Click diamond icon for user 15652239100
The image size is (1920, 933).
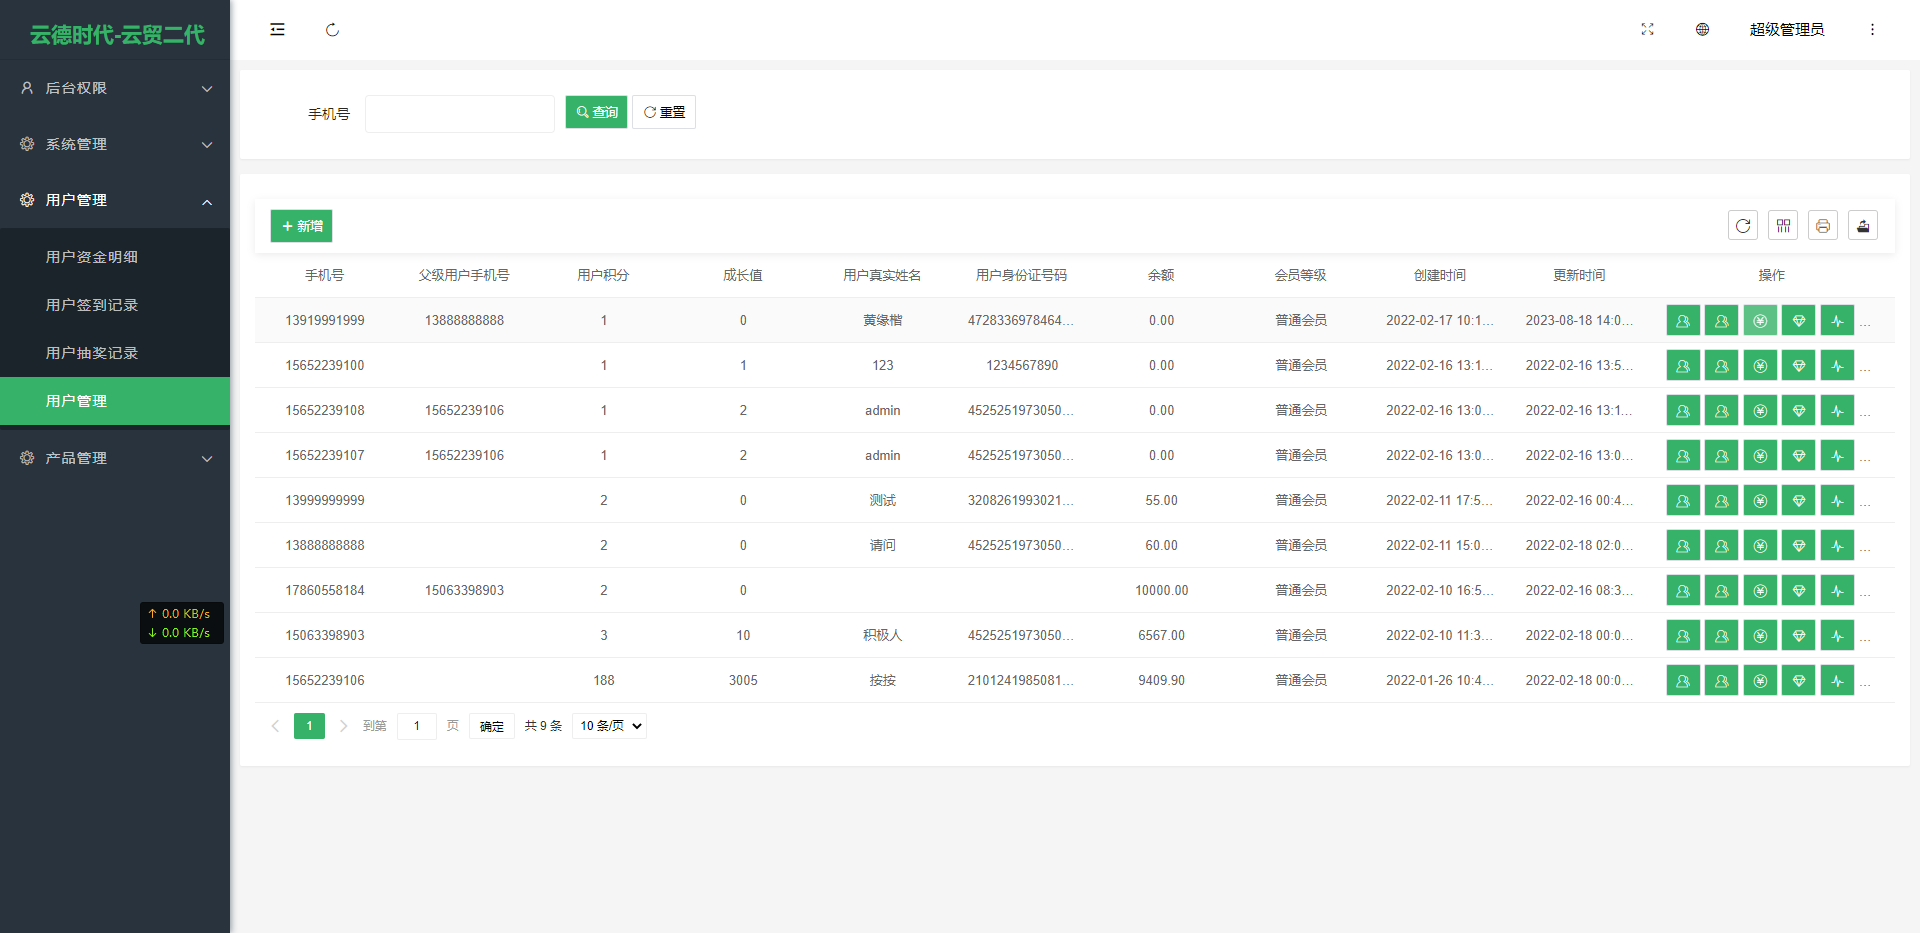pyautogui.click(x=1799, y=366)
